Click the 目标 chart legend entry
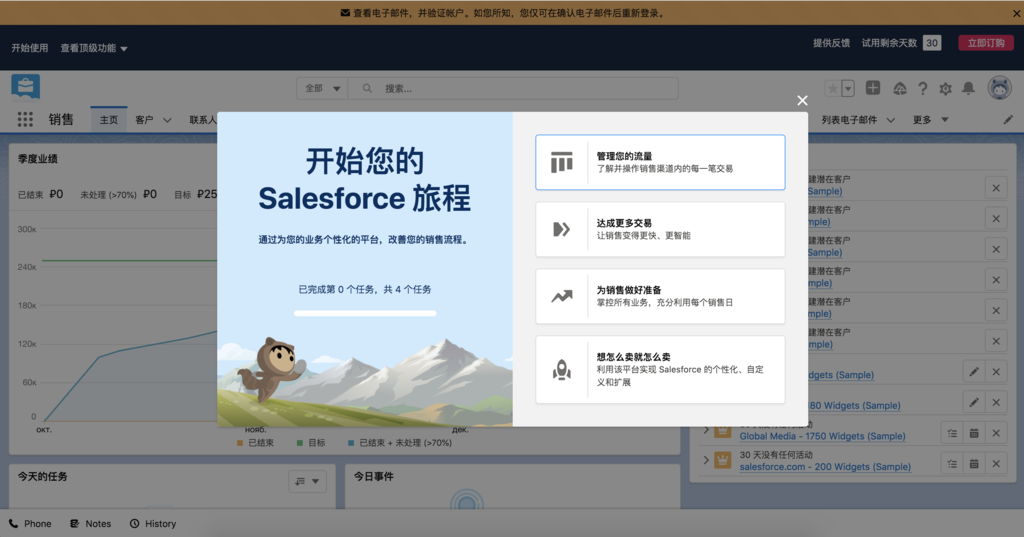 coord(311,443)
